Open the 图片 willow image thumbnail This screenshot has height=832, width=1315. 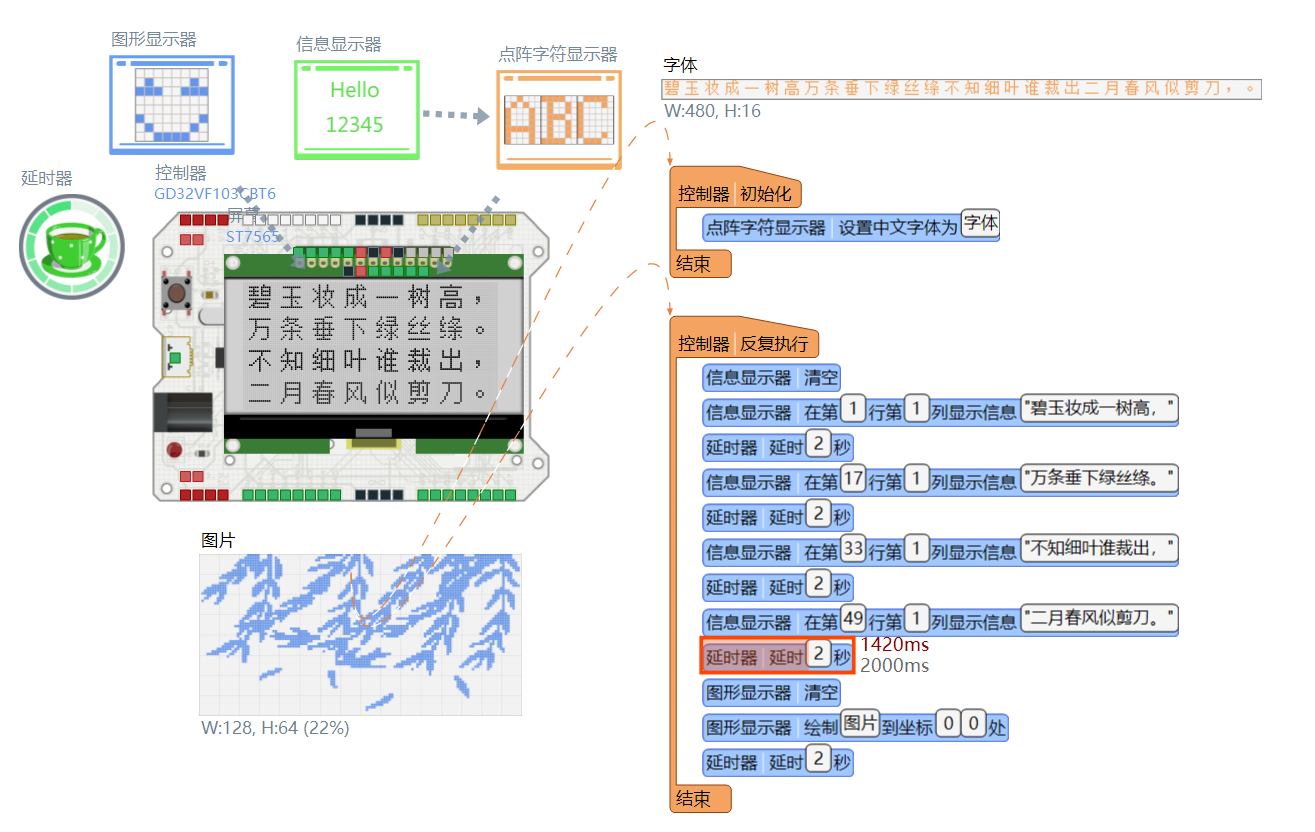(361, 635)
